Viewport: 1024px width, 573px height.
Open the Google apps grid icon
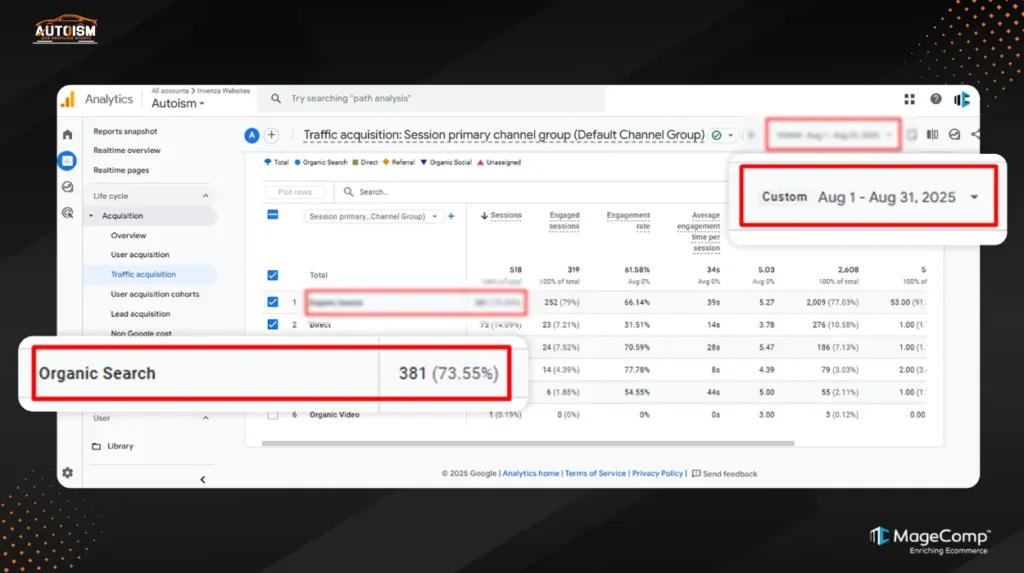click(909, 99)
